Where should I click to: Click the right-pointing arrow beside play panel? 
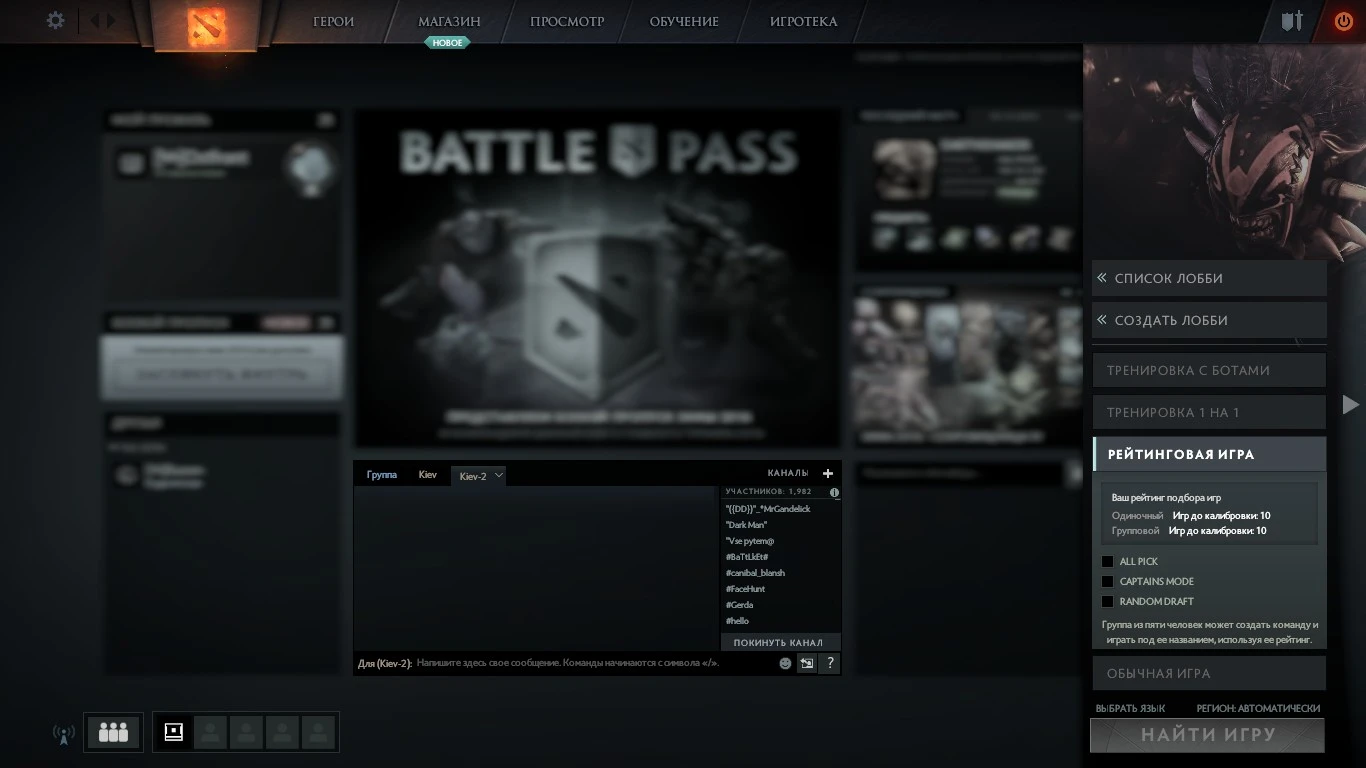[x=1351, y=404]
